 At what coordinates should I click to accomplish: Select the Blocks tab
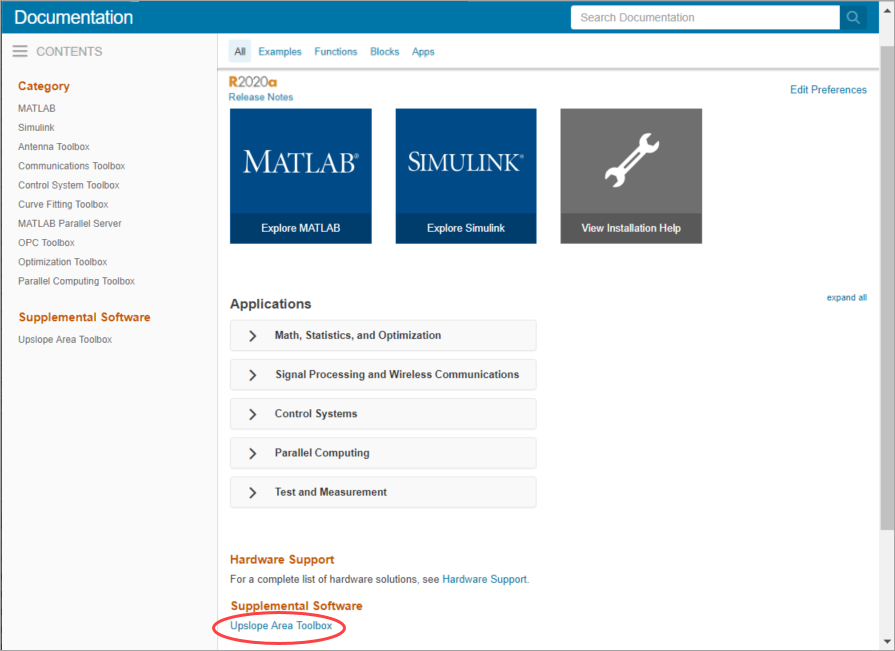coord(385,51)
